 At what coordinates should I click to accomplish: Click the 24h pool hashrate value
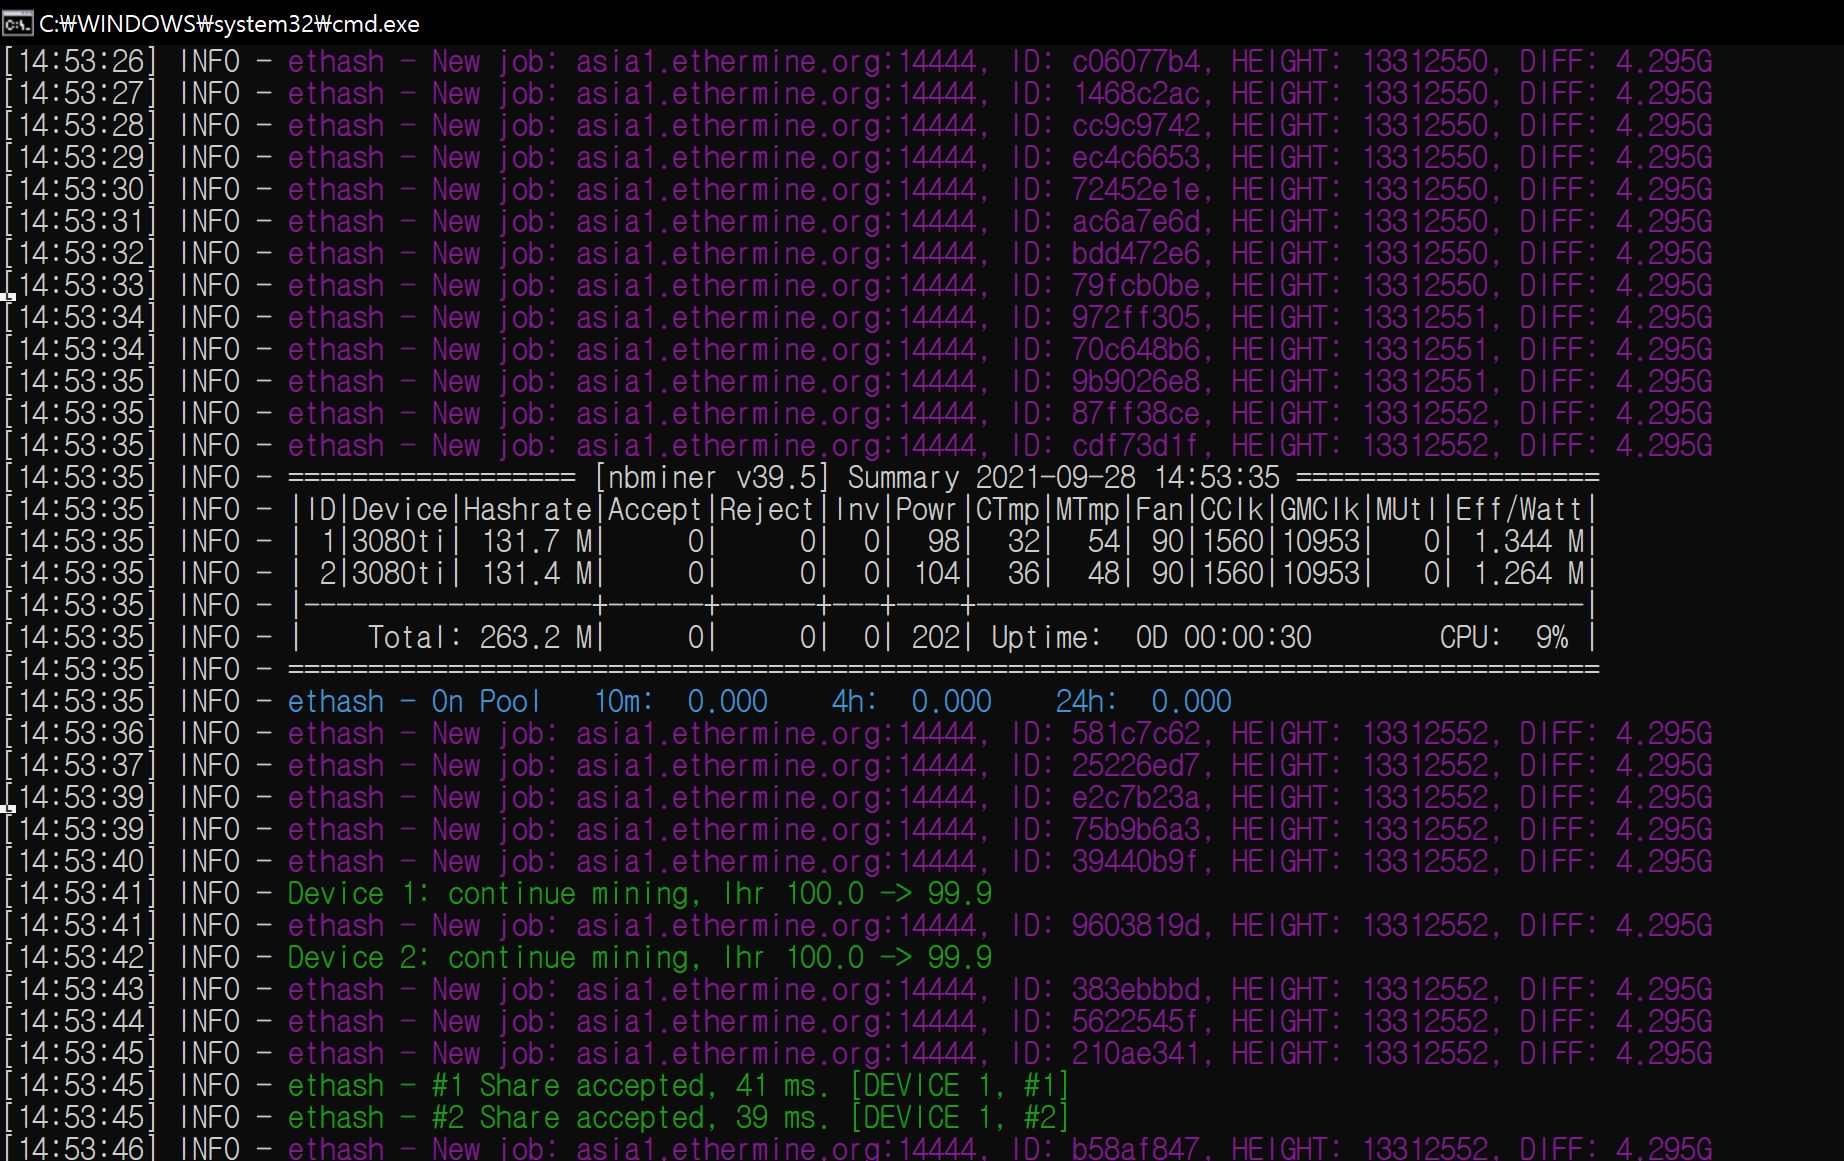point(1191,702)
